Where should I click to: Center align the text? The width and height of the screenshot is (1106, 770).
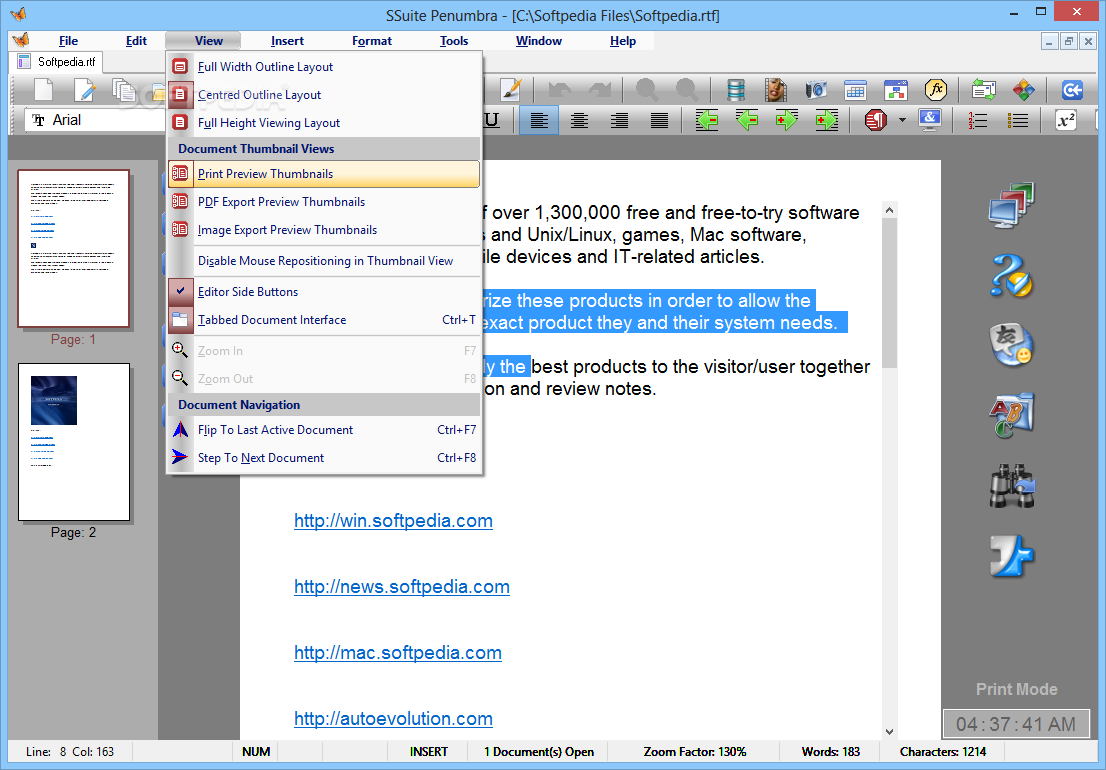(579, 121)
